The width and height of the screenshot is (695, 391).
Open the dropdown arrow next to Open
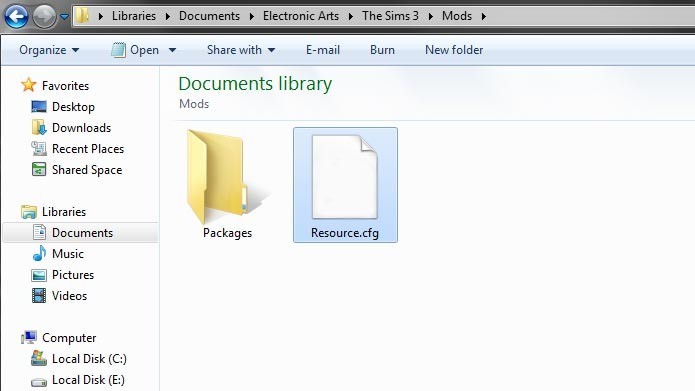pyautogui.click(x=172, y=50)
